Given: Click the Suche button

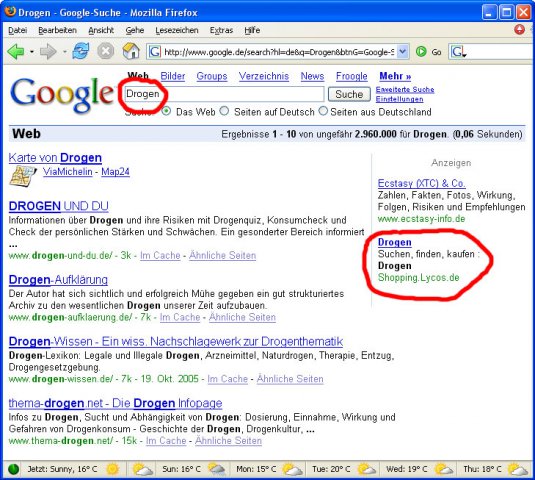Looking at the screenshot, I should pos(349,94).
